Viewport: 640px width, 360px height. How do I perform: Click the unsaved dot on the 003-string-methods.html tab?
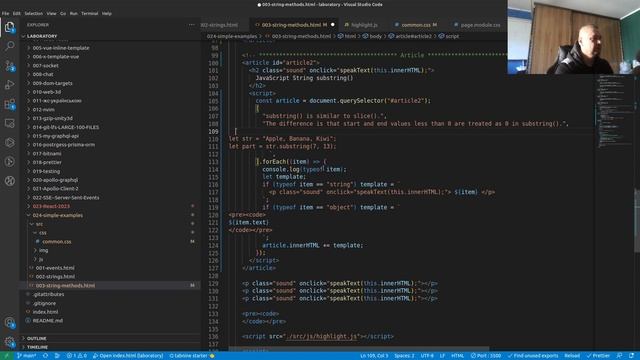click(333, 25)
